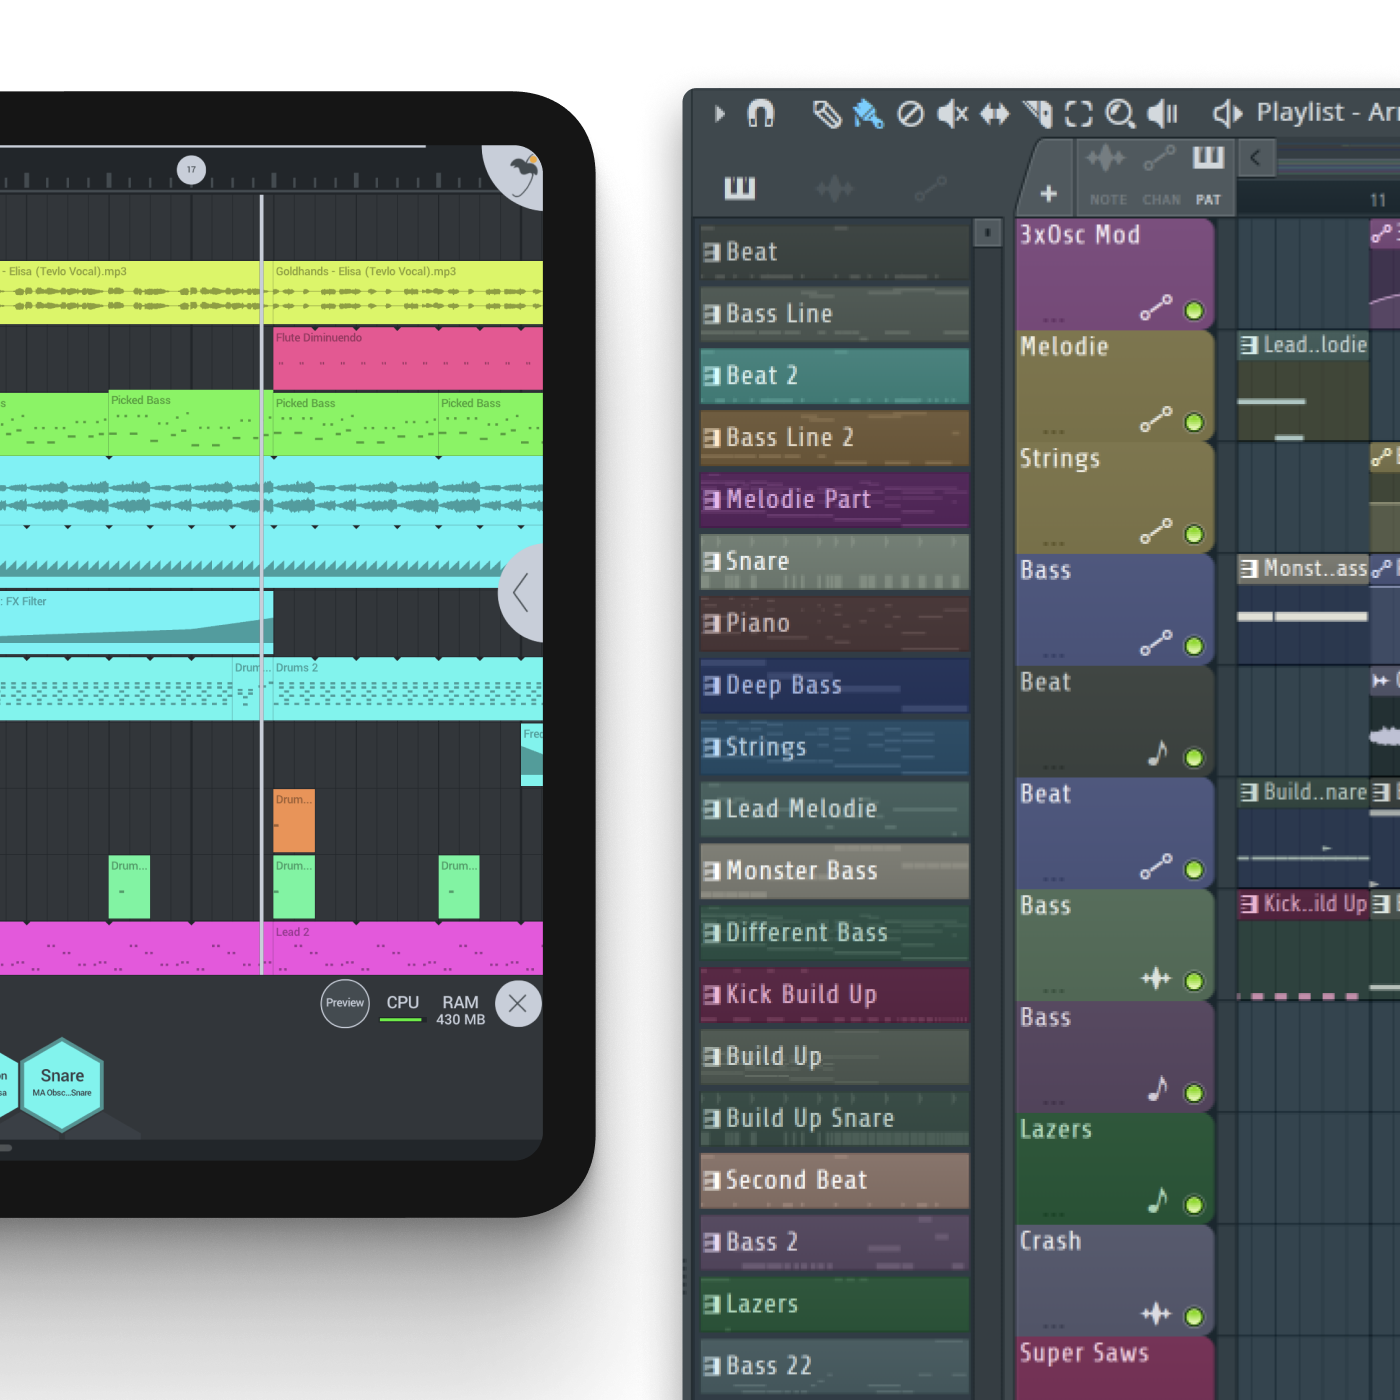Click the FX Filter automation clip on tablet

[135, 622]
